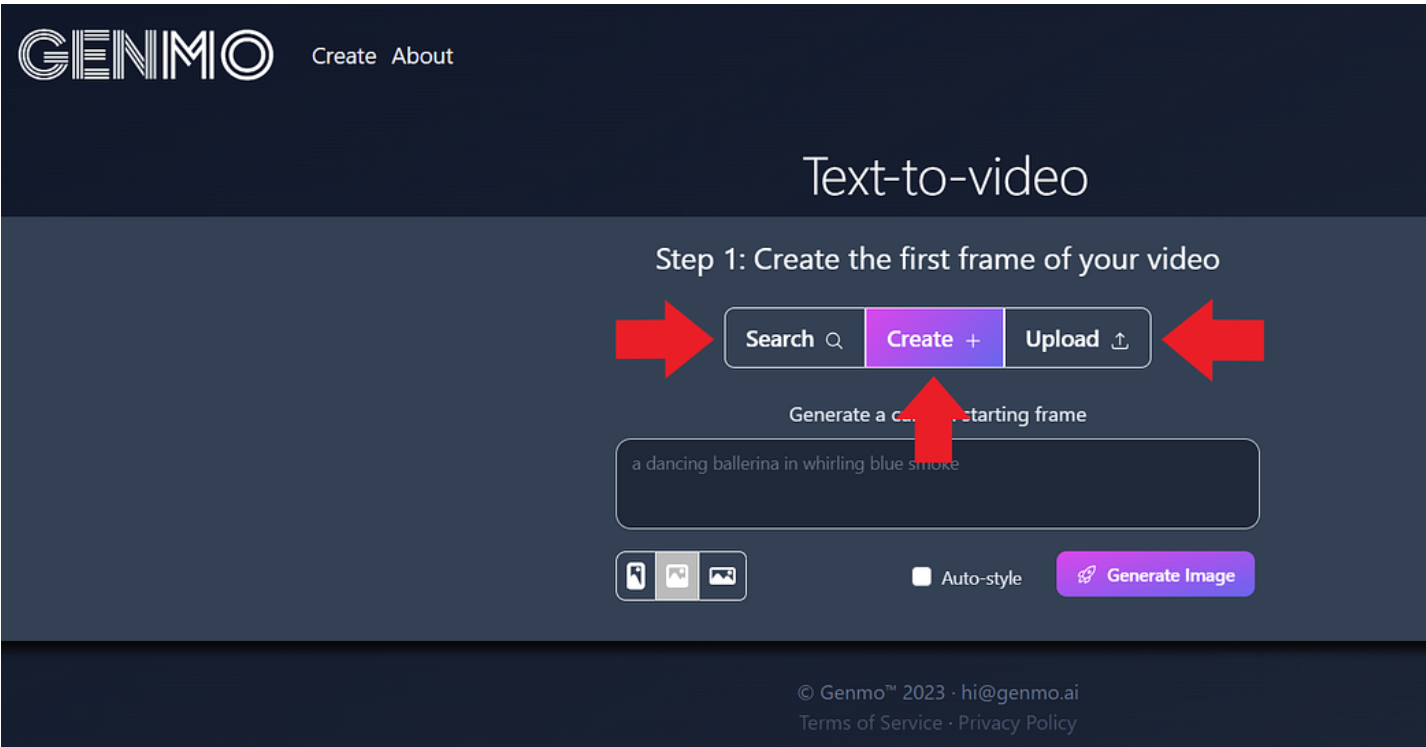Click the Step 1 instruction text
Screen dimensions: 1426x747
point(937,259)
